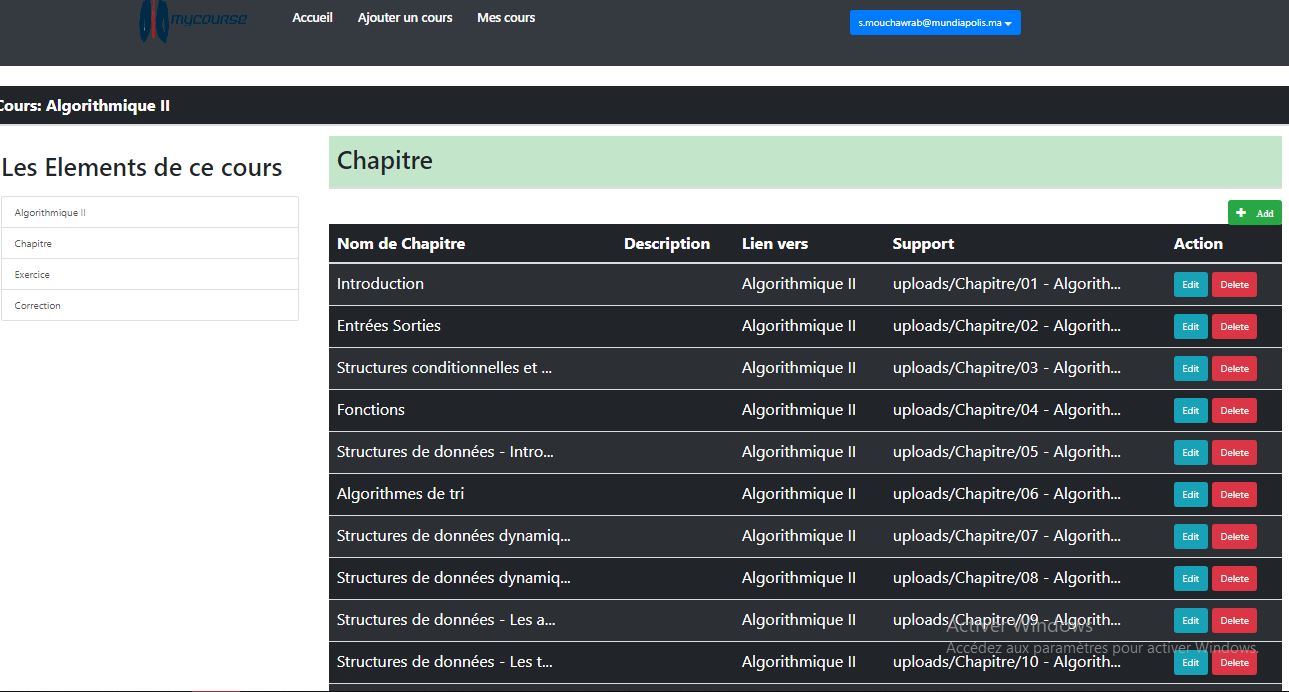This screenshot has height=692, width=1289.
Task: Click the Action column header
Action: coord(1198,244)
